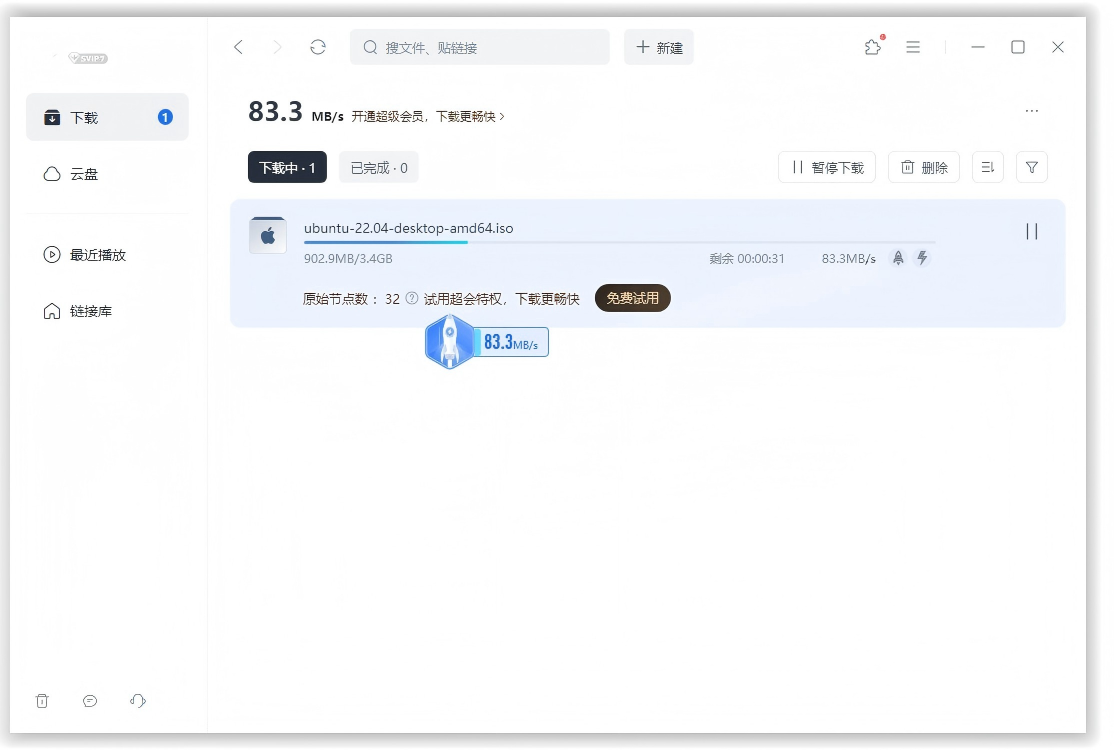Open the hamburger main menu

(913, 47)
